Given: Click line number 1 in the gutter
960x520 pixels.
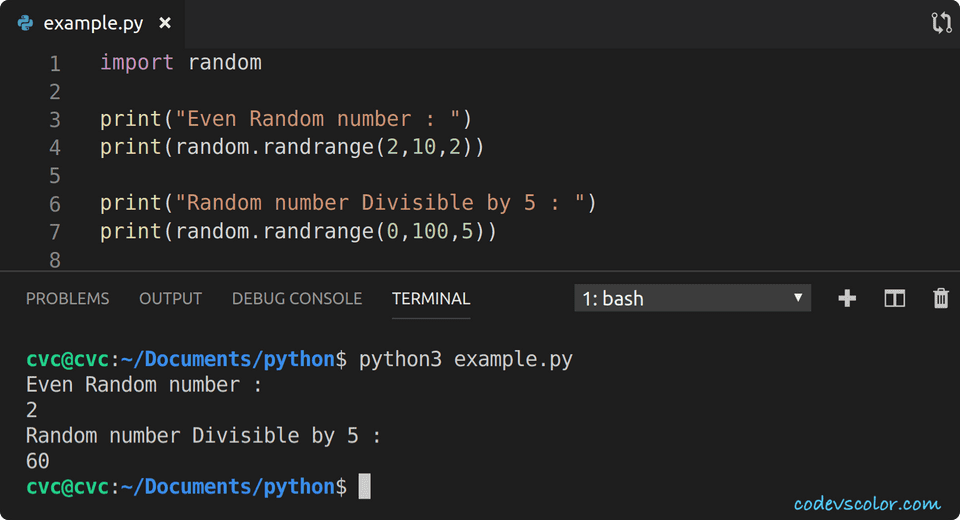Looking at the screenshot, I should (x=54, y=64).
